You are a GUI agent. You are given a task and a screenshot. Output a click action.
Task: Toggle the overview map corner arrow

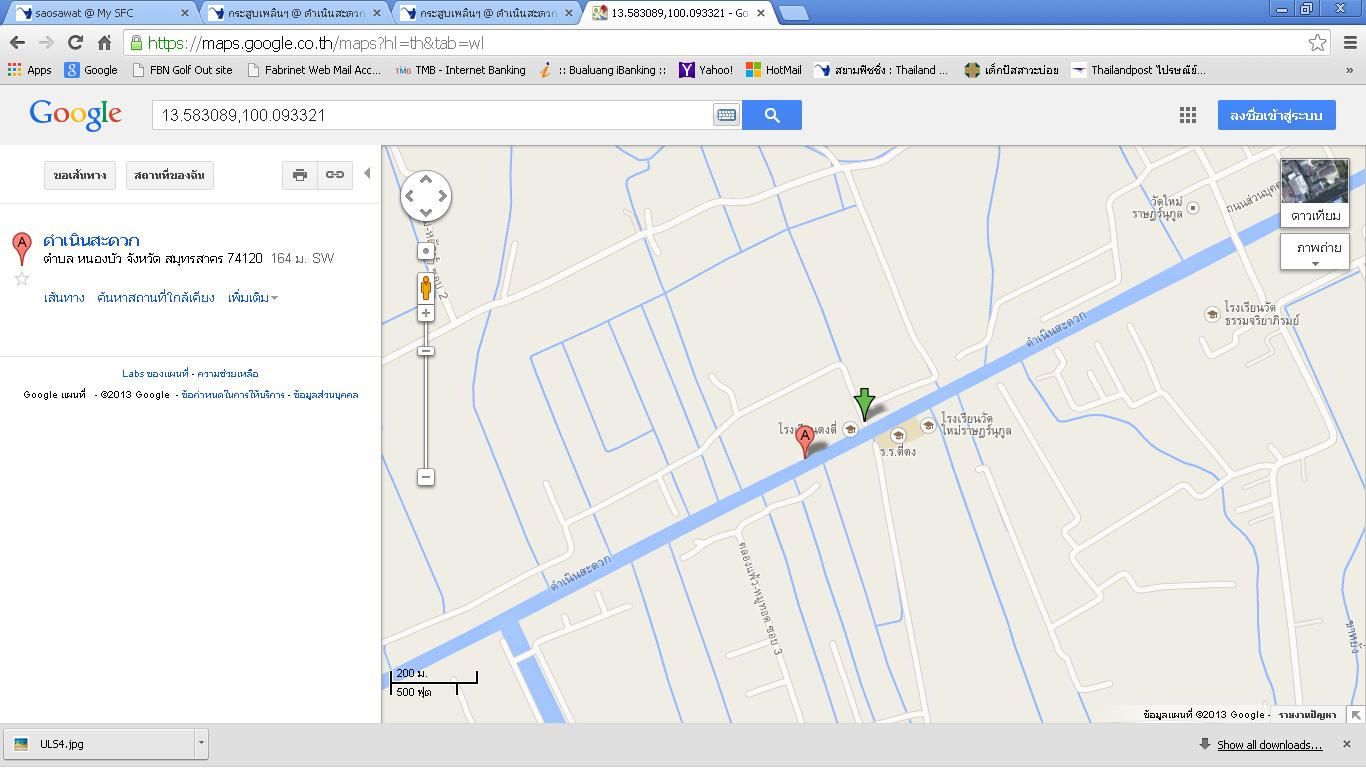tap(1355, 714)
